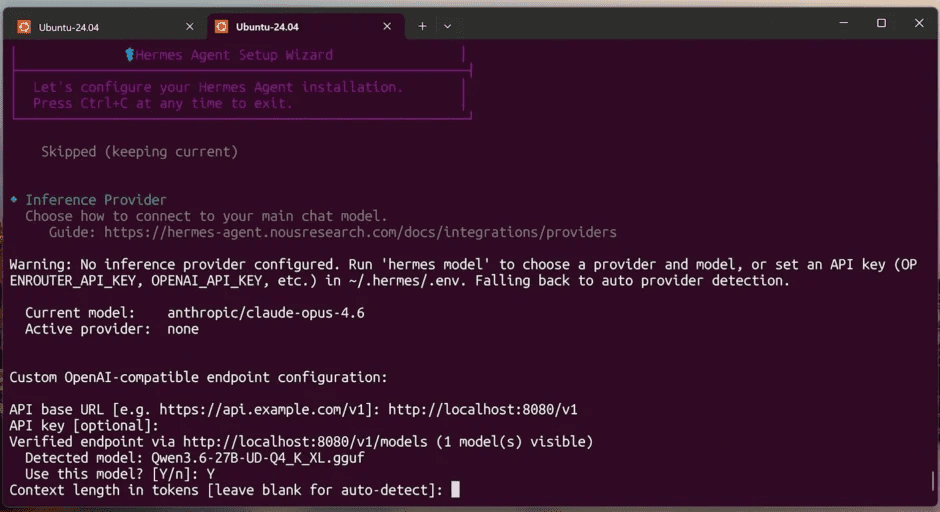The image size is (940, 512).
Task: Open a new terminal tab
Action: (422, 26)
